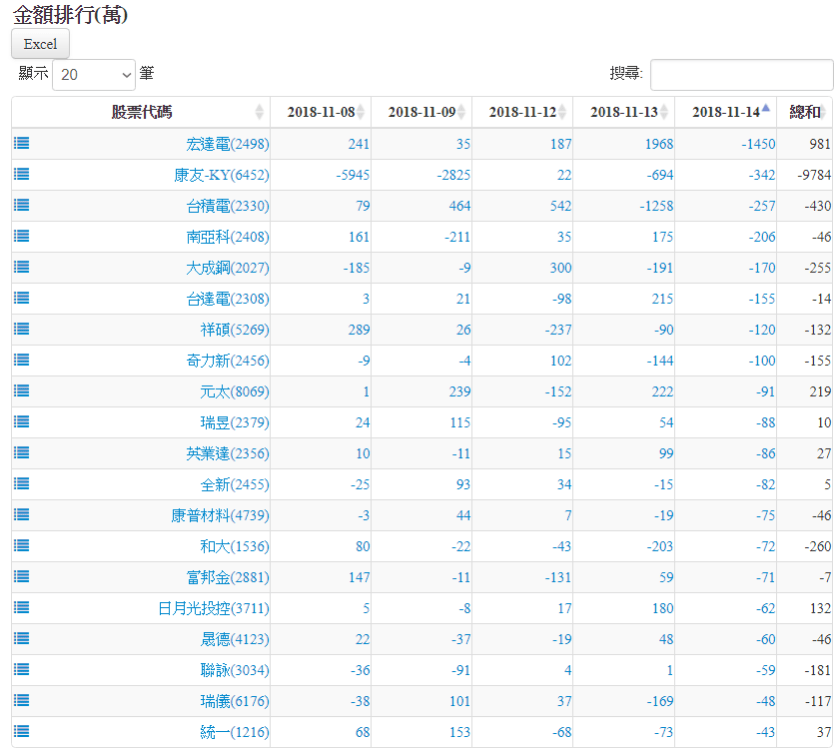
Task: Sort by the 2018-11-14 column header
Action: point(725,112)
